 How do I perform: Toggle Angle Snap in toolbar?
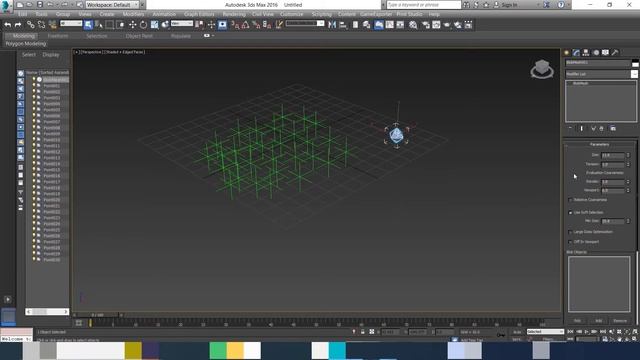tap(245, 25)
